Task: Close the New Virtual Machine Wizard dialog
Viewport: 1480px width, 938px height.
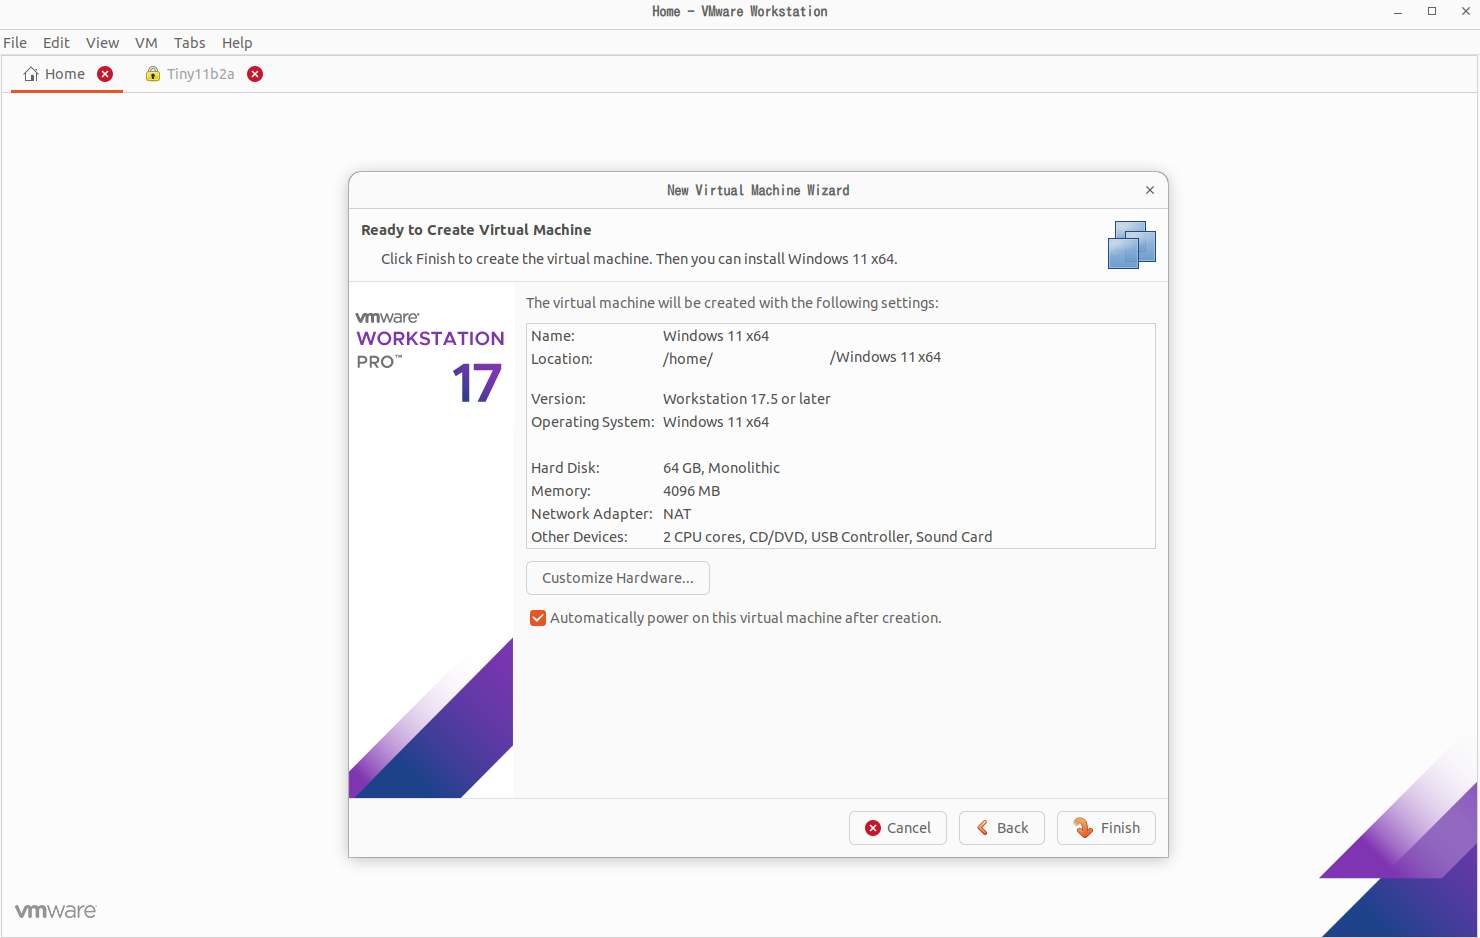Action: [1150, 190]
